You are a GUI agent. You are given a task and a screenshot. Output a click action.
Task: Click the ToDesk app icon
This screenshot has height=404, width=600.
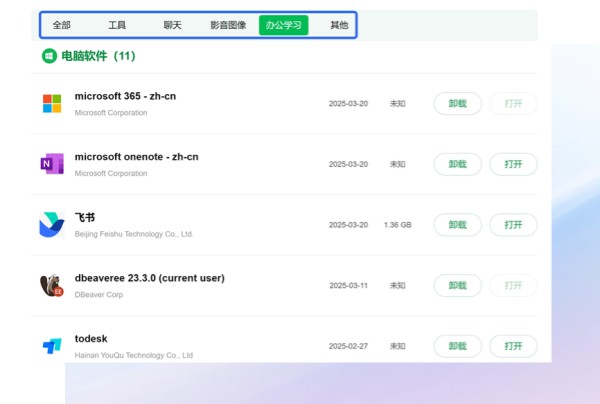pyautogui.click(x=52, y=346)
